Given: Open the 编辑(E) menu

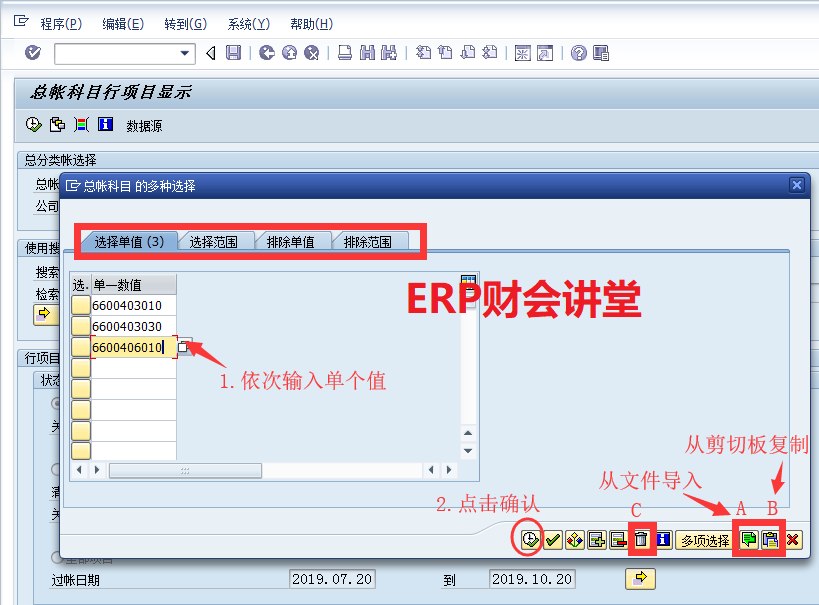Looking at the screenshot, I should coord(123,24).
